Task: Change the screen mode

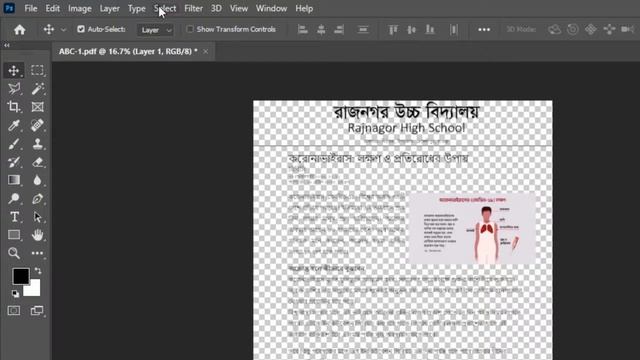Action: [37, 311]
